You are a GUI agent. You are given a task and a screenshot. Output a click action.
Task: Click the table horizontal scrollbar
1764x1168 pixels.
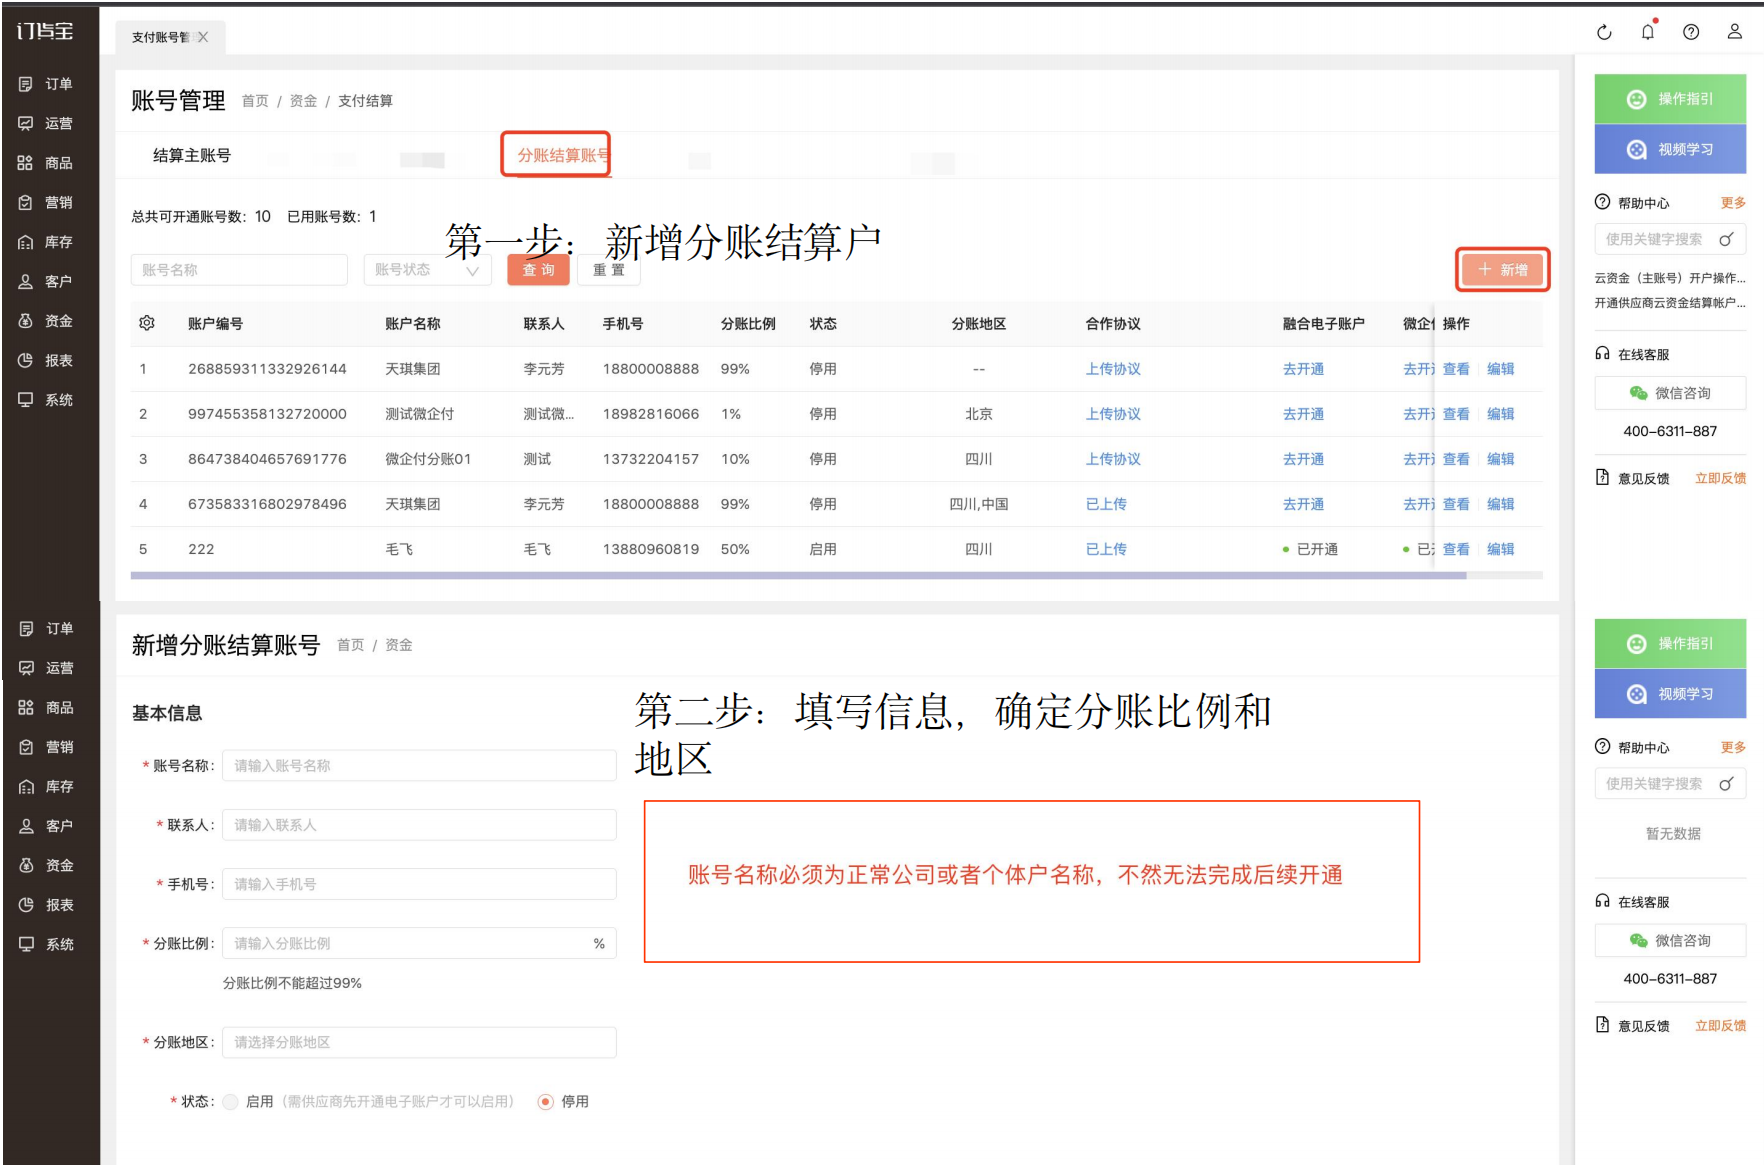point(798,576)
